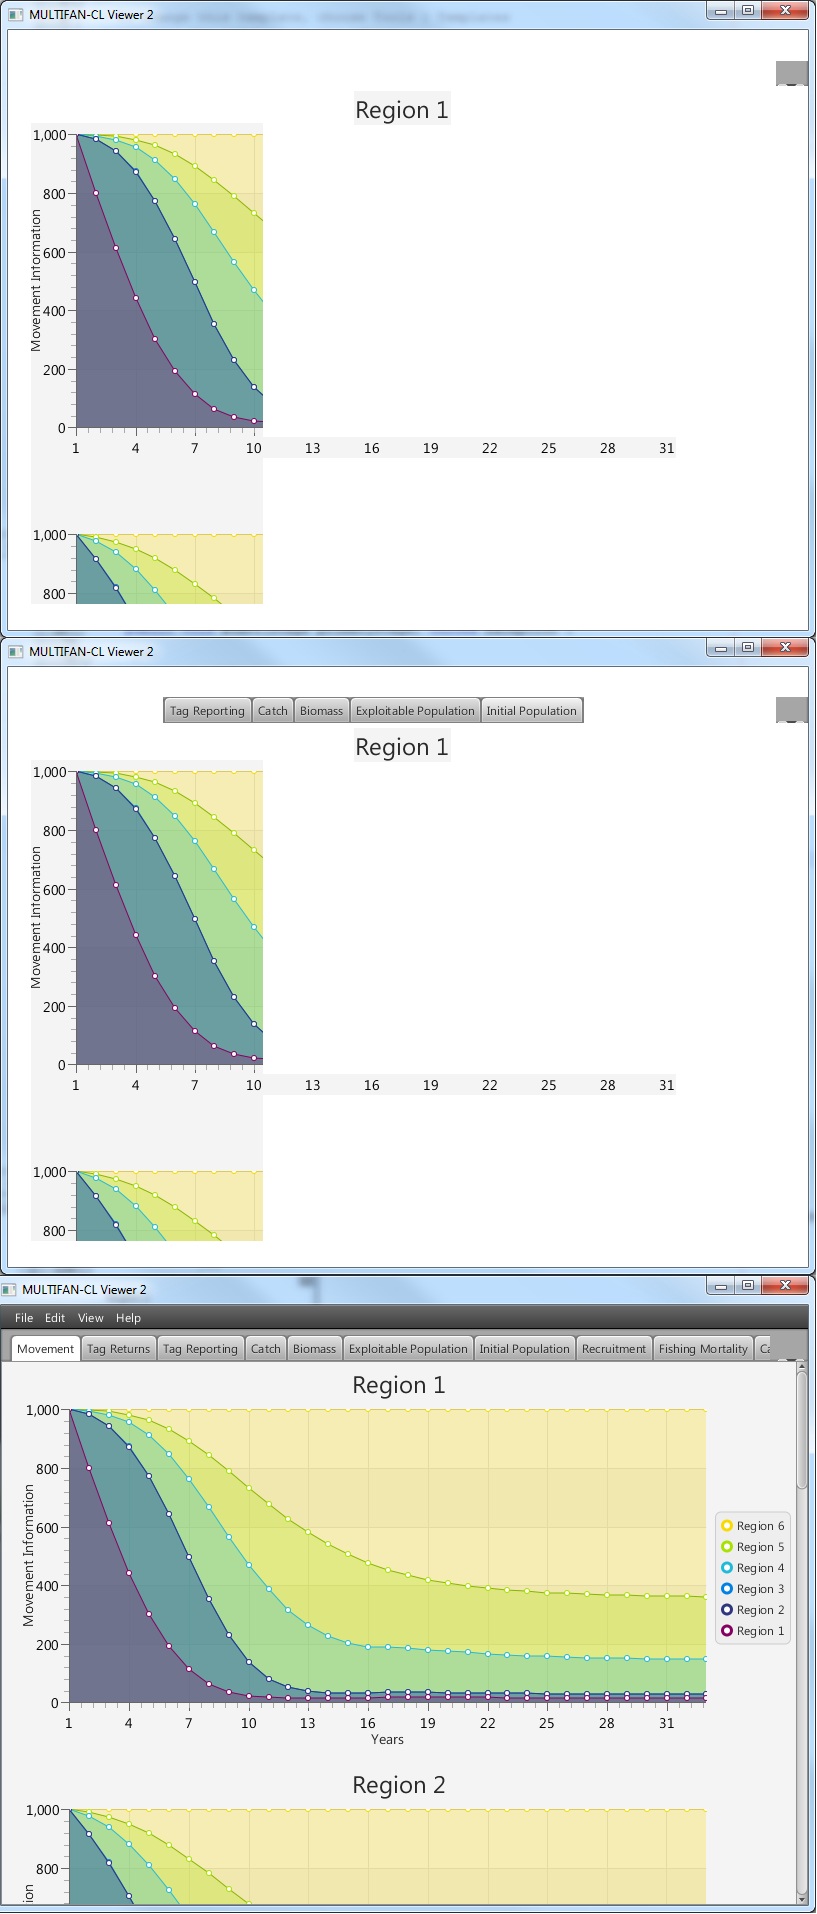Select Biomass tab in the middle window

(x=321, y=710)
